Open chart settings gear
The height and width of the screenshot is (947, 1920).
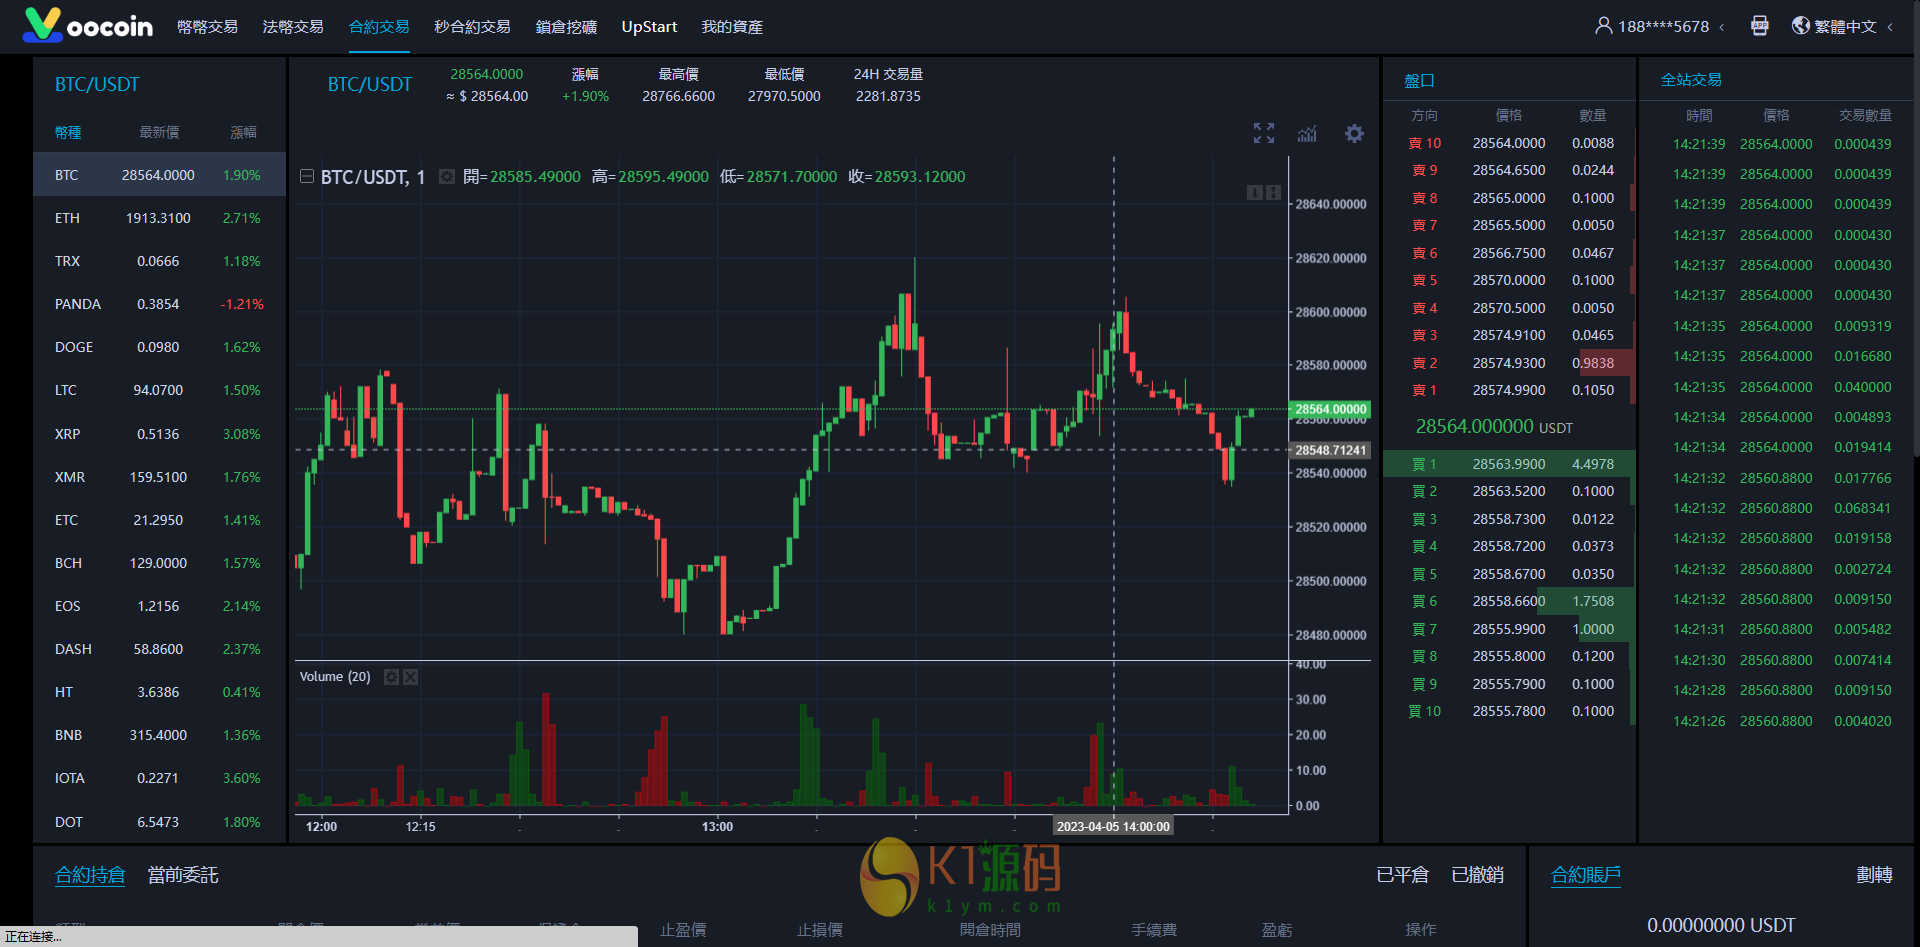[1354, 133]
